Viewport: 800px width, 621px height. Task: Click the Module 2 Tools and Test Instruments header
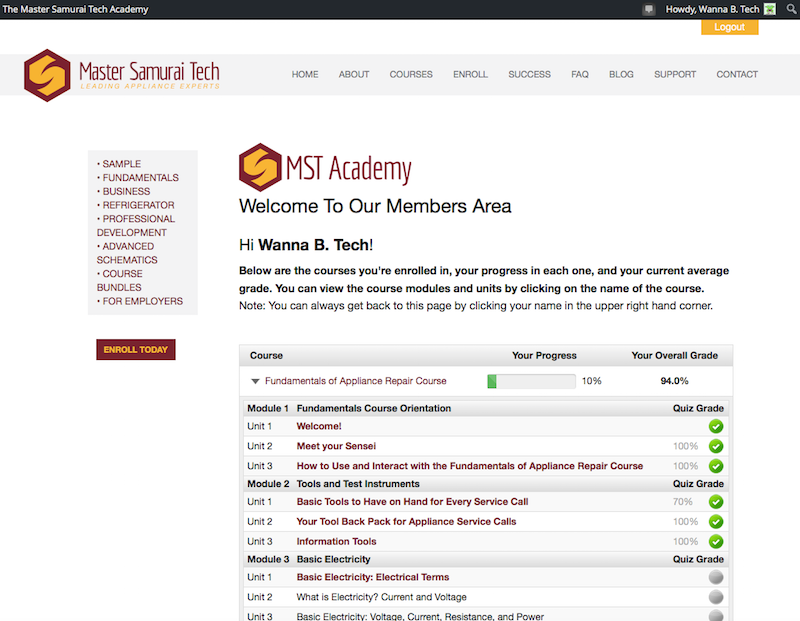click(485, 484)
